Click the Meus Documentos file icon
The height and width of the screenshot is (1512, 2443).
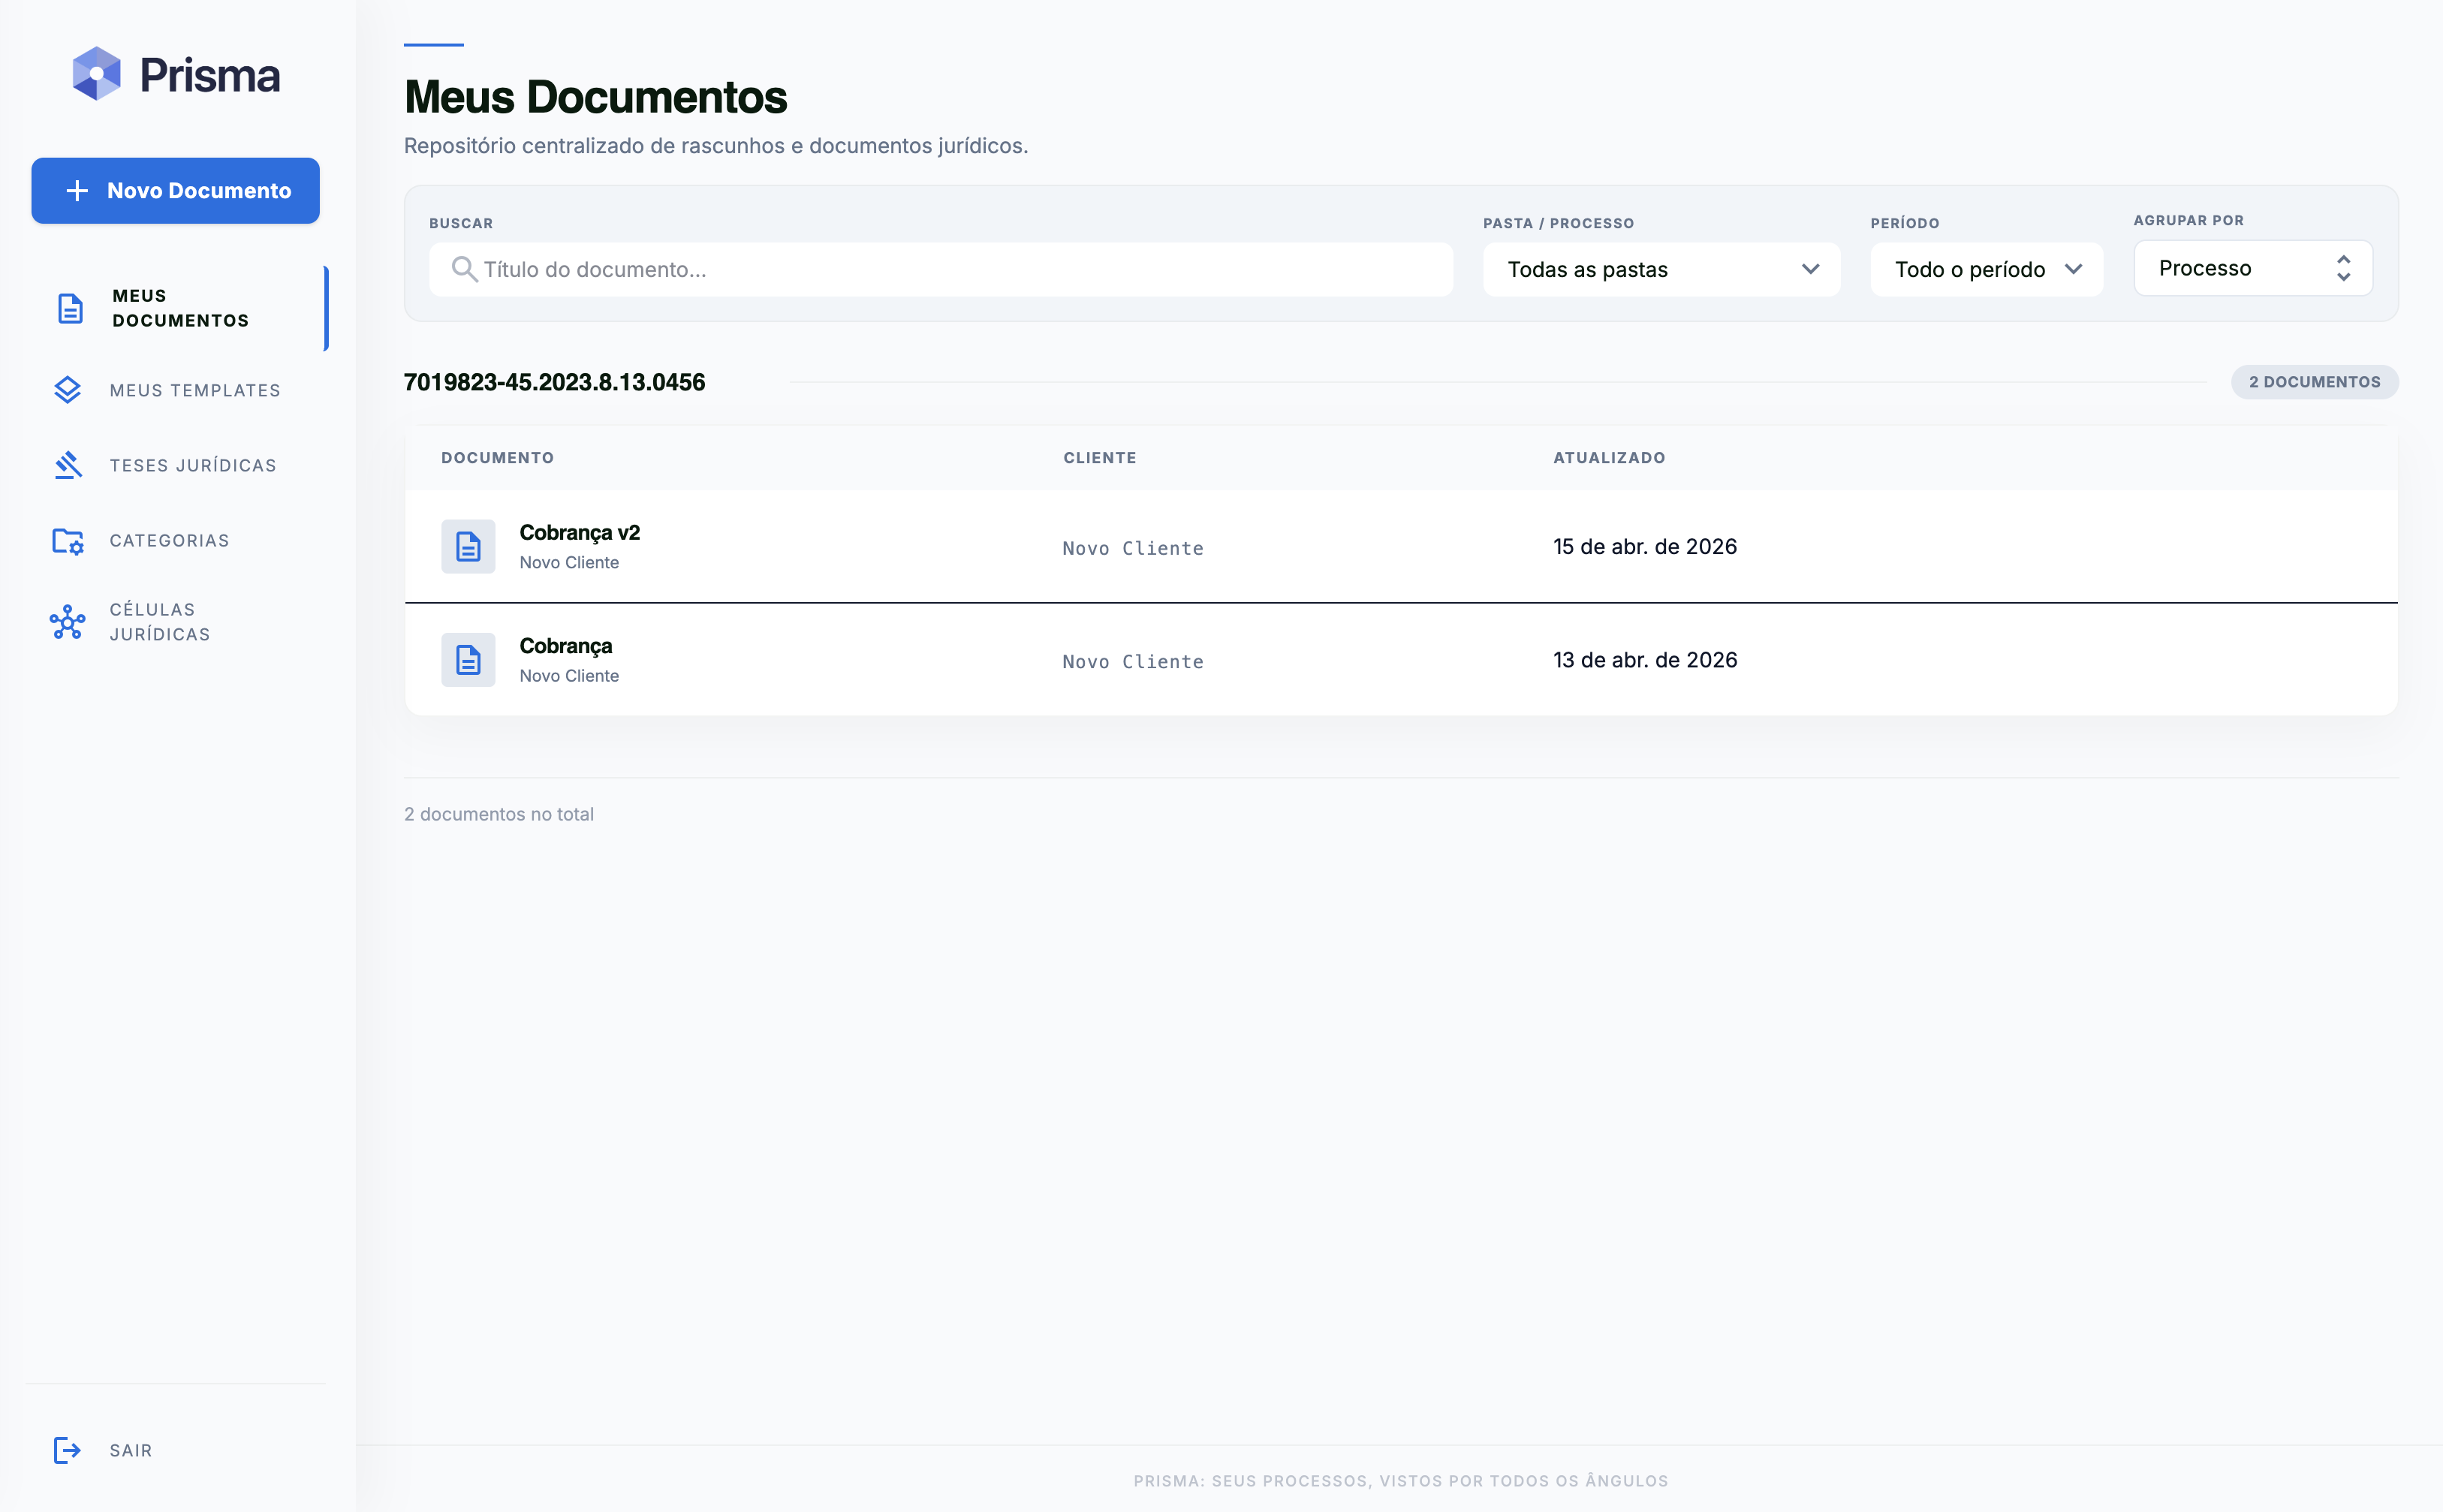coord(70,308)
